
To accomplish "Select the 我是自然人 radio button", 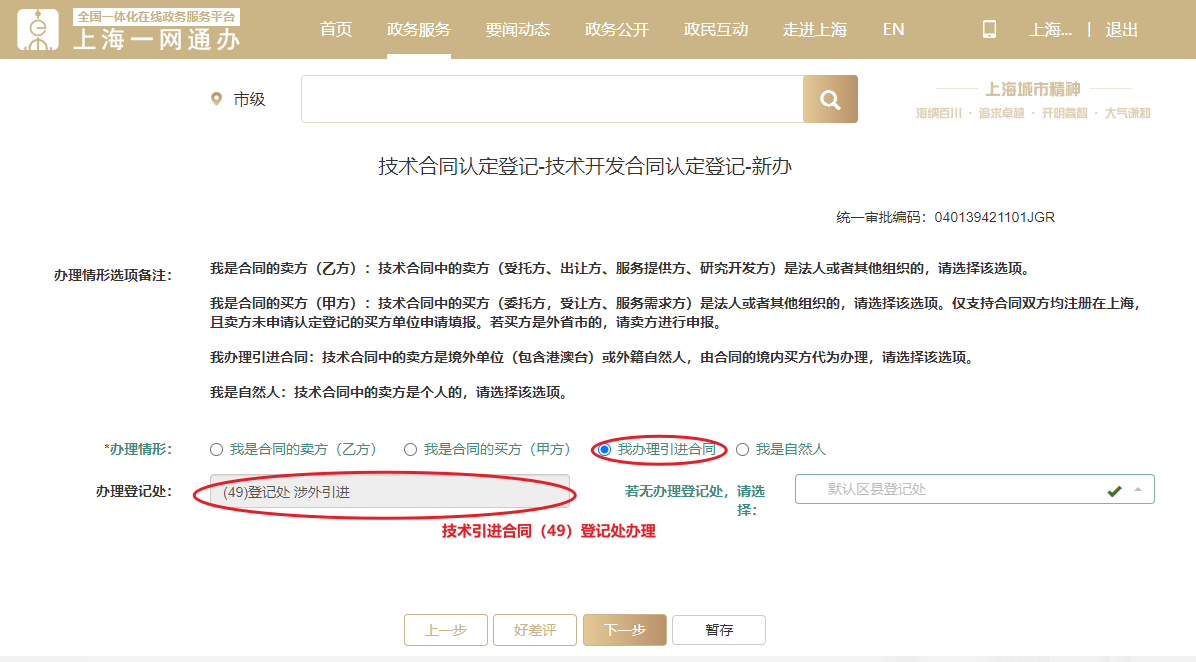I will 742,450.
